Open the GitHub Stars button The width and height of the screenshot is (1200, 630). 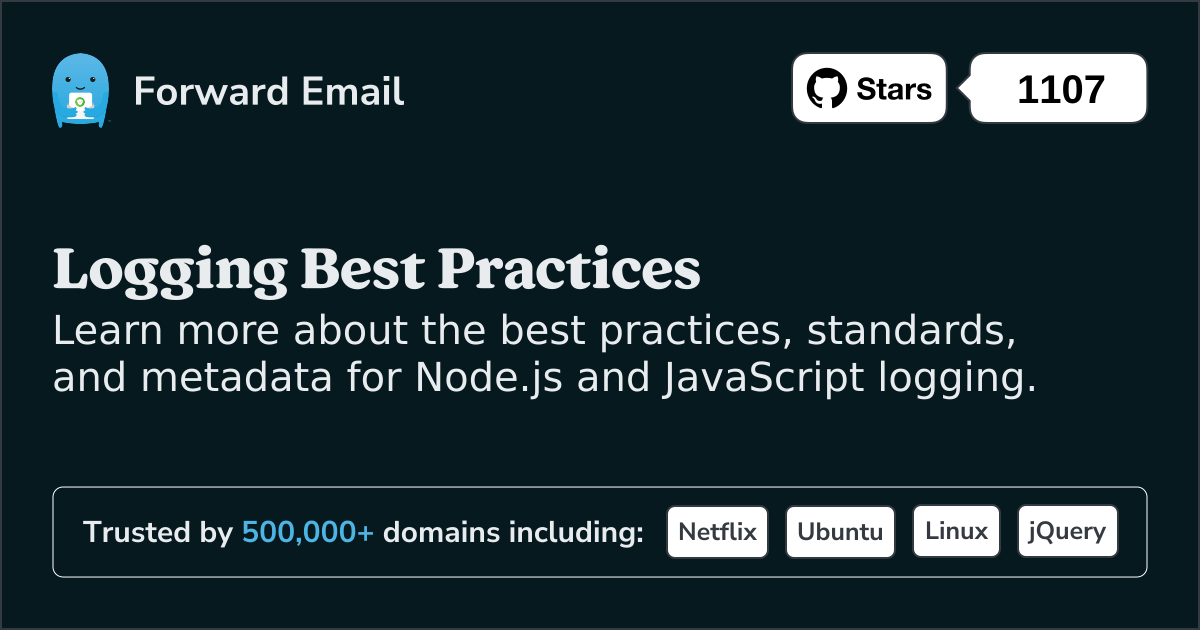(x=869, y=88)
